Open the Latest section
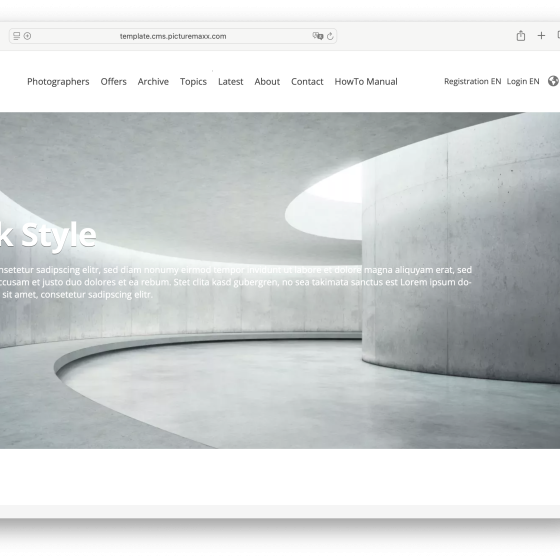Screen dimensions: 560x560 coord(231,82)
